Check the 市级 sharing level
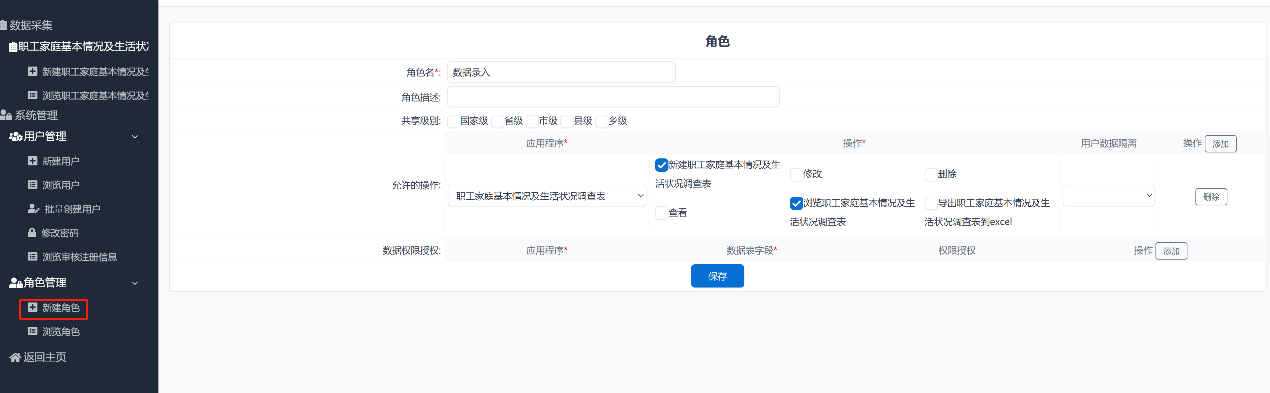The width and height of the screenshot is (1270, 393). [x=531, y=121]
